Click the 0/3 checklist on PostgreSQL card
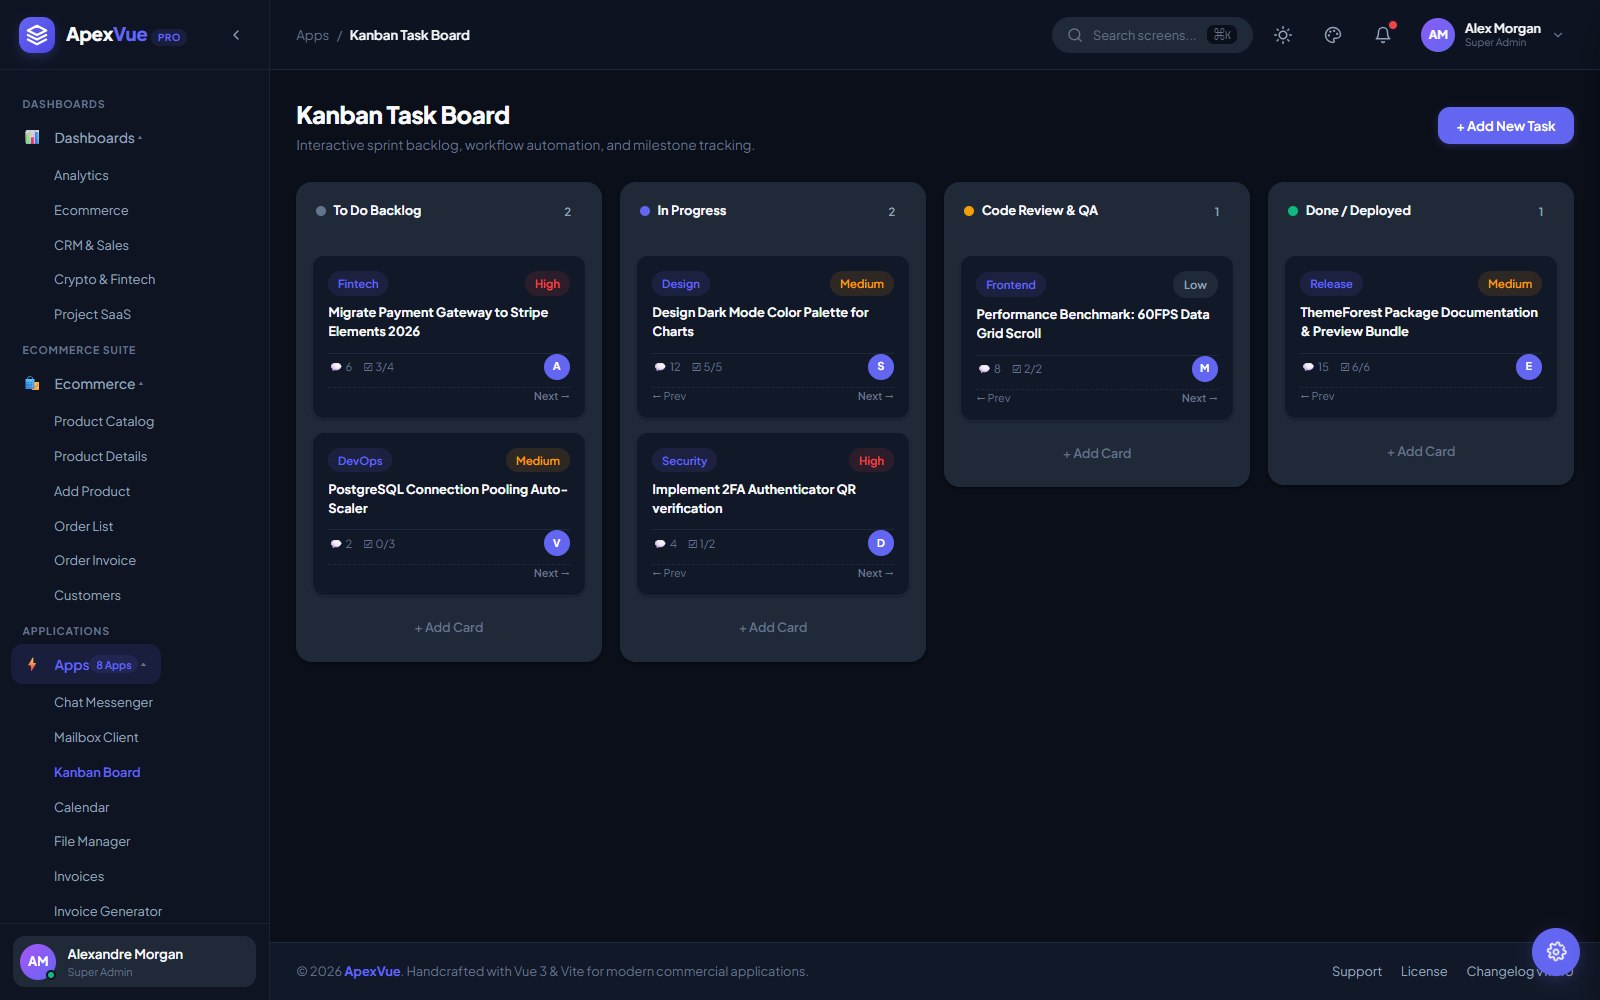 point(379,544)
